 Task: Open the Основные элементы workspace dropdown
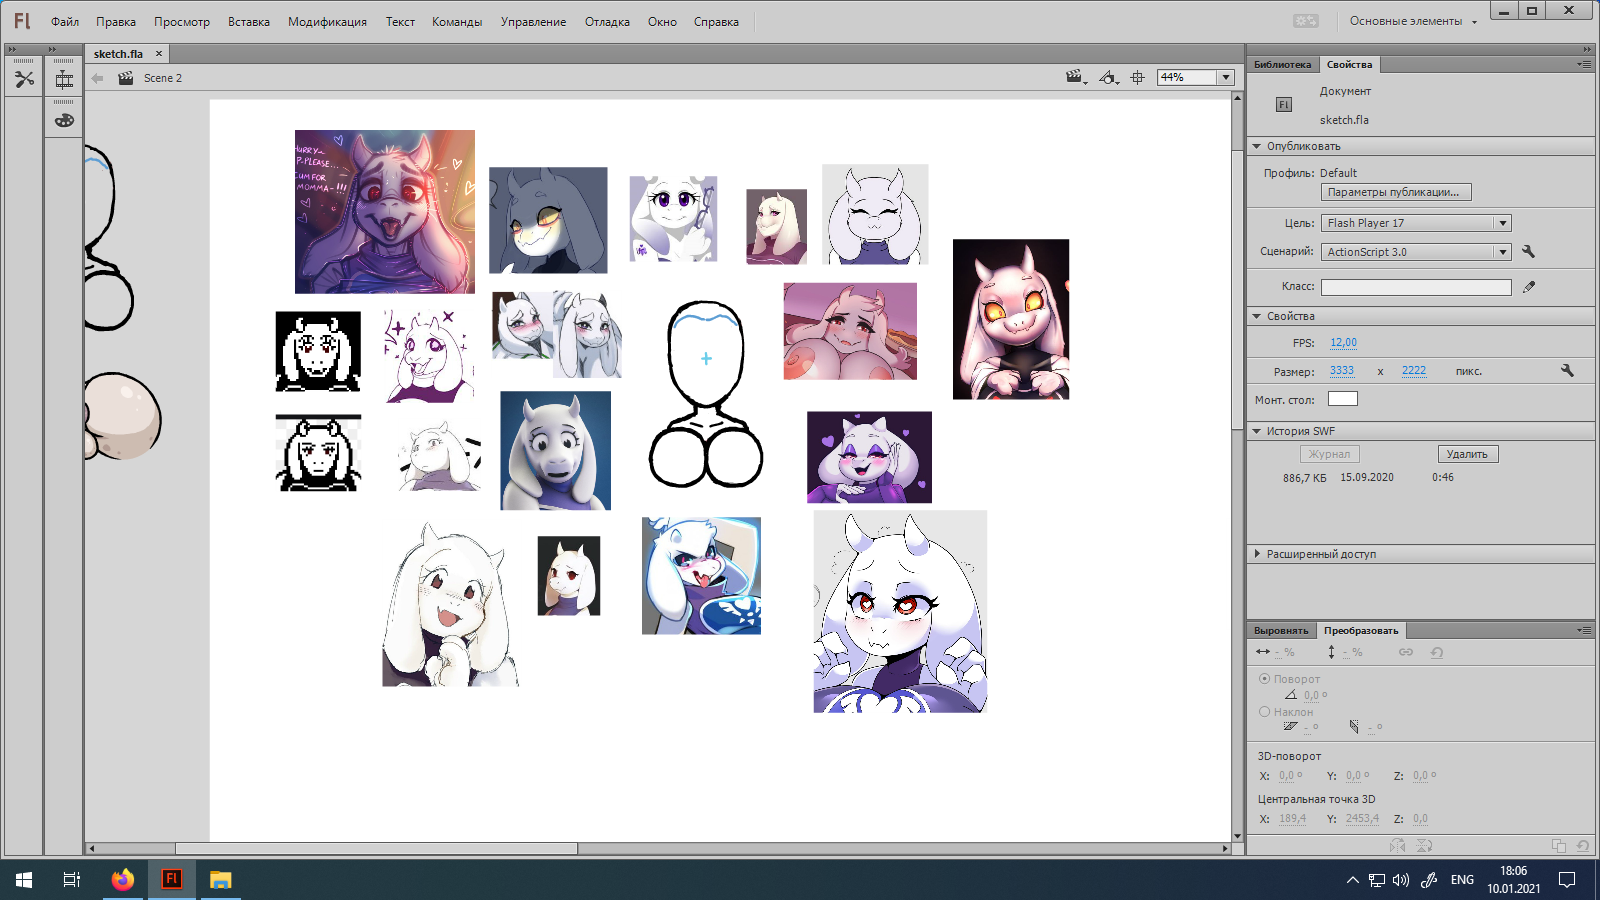point(1413,21)
